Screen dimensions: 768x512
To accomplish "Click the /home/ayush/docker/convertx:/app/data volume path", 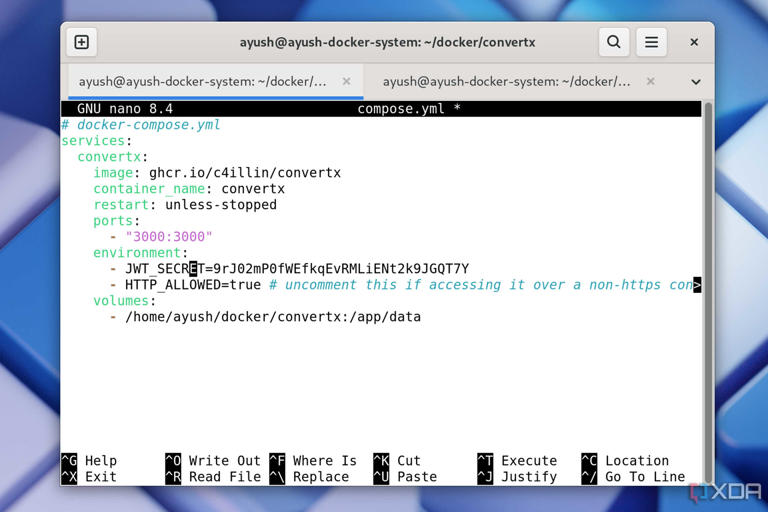I will [x=273, y=317].
